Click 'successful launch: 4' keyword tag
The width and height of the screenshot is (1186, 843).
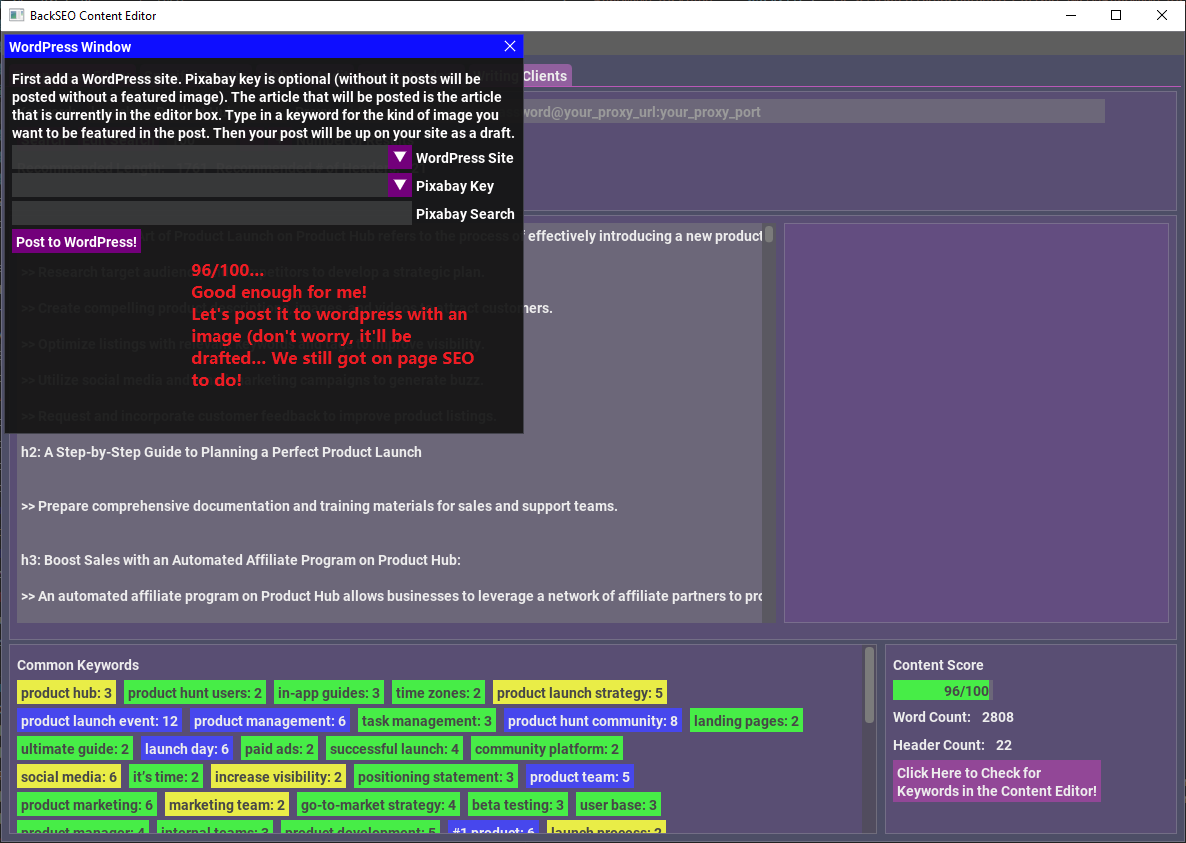(395, 749)
